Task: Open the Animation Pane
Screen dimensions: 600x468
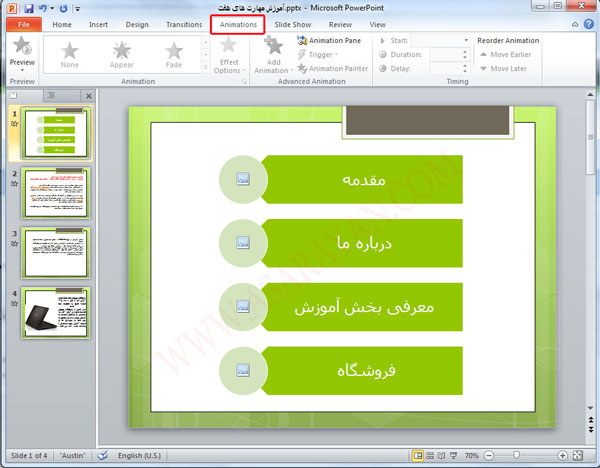Action: [328, 41]
